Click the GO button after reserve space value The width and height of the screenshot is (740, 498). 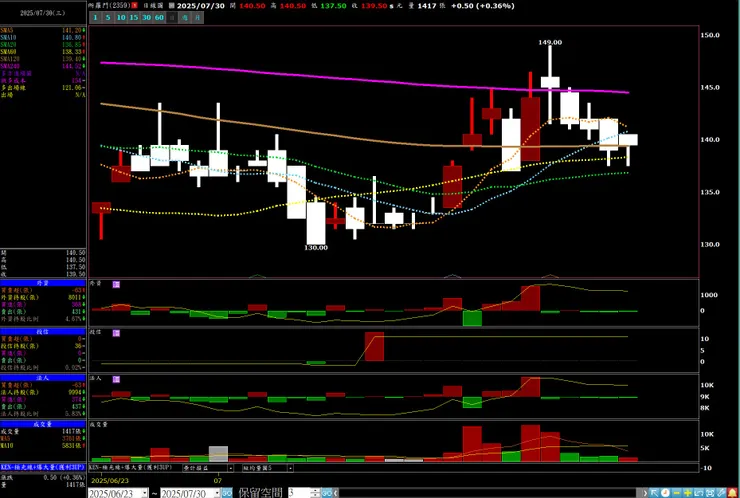327,493
